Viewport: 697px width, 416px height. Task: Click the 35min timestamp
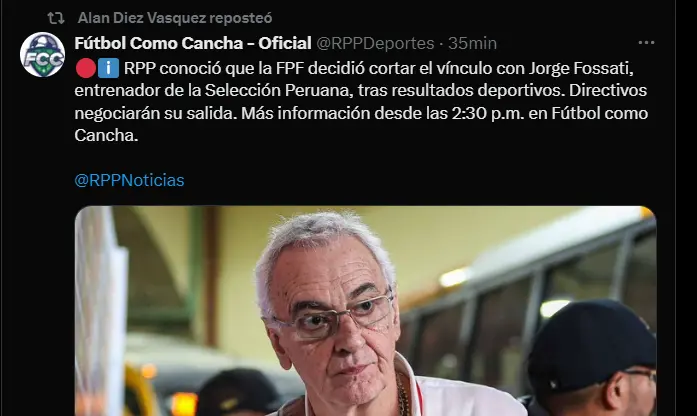tap(472, 43)
